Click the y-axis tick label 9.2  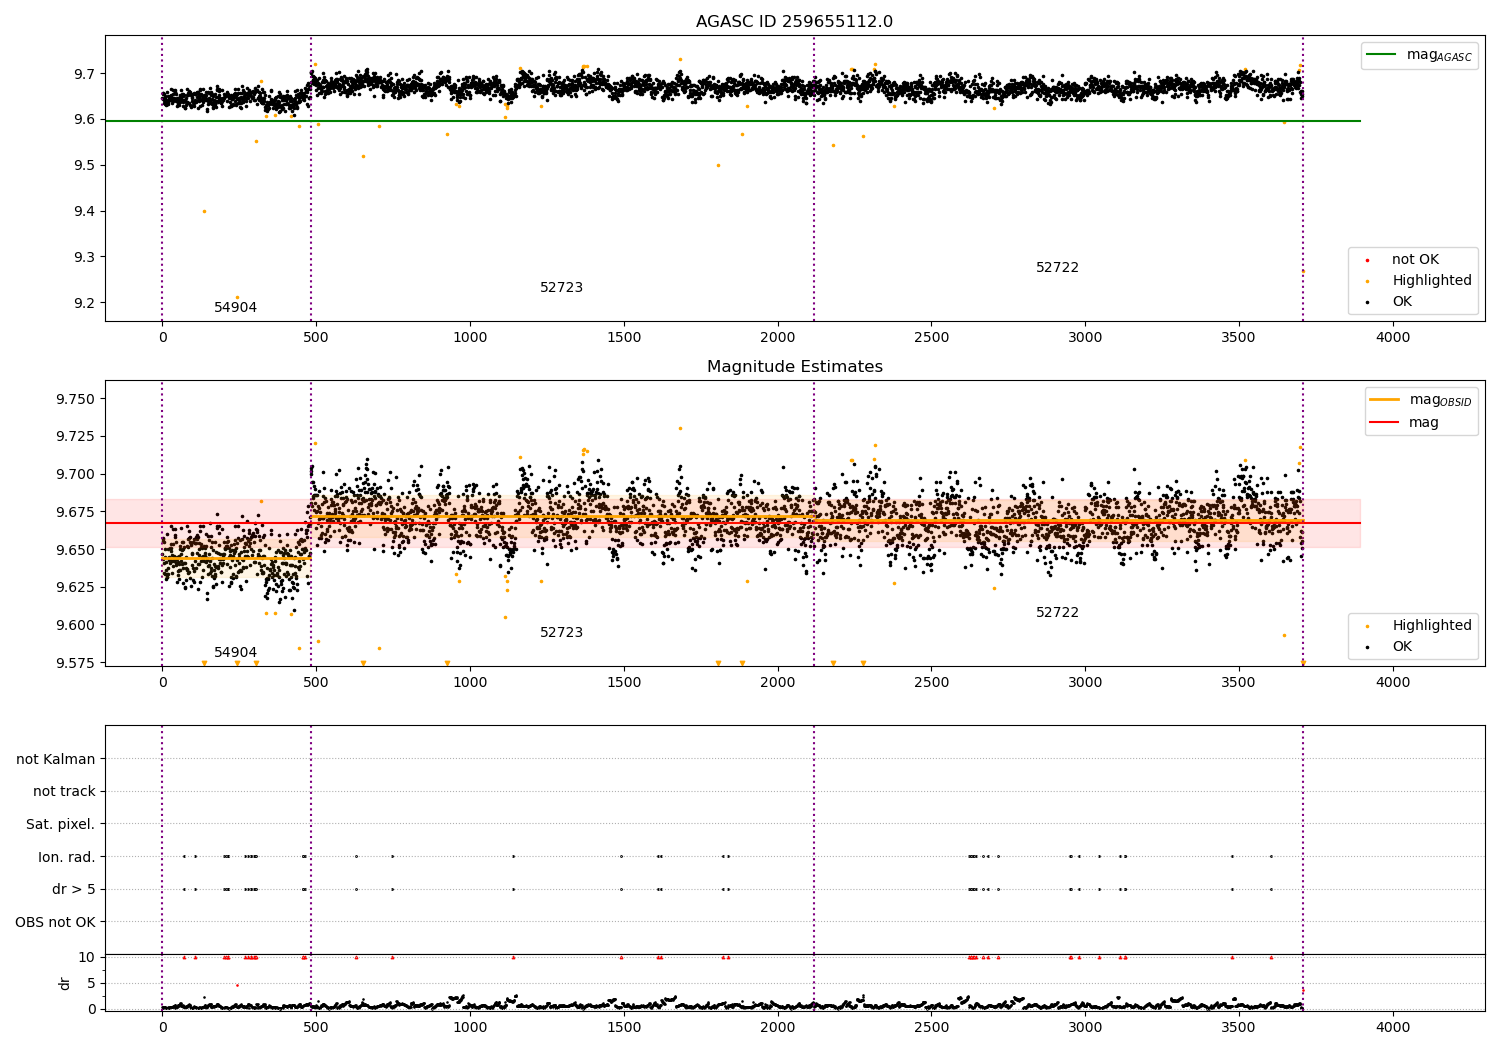(83, 304)
